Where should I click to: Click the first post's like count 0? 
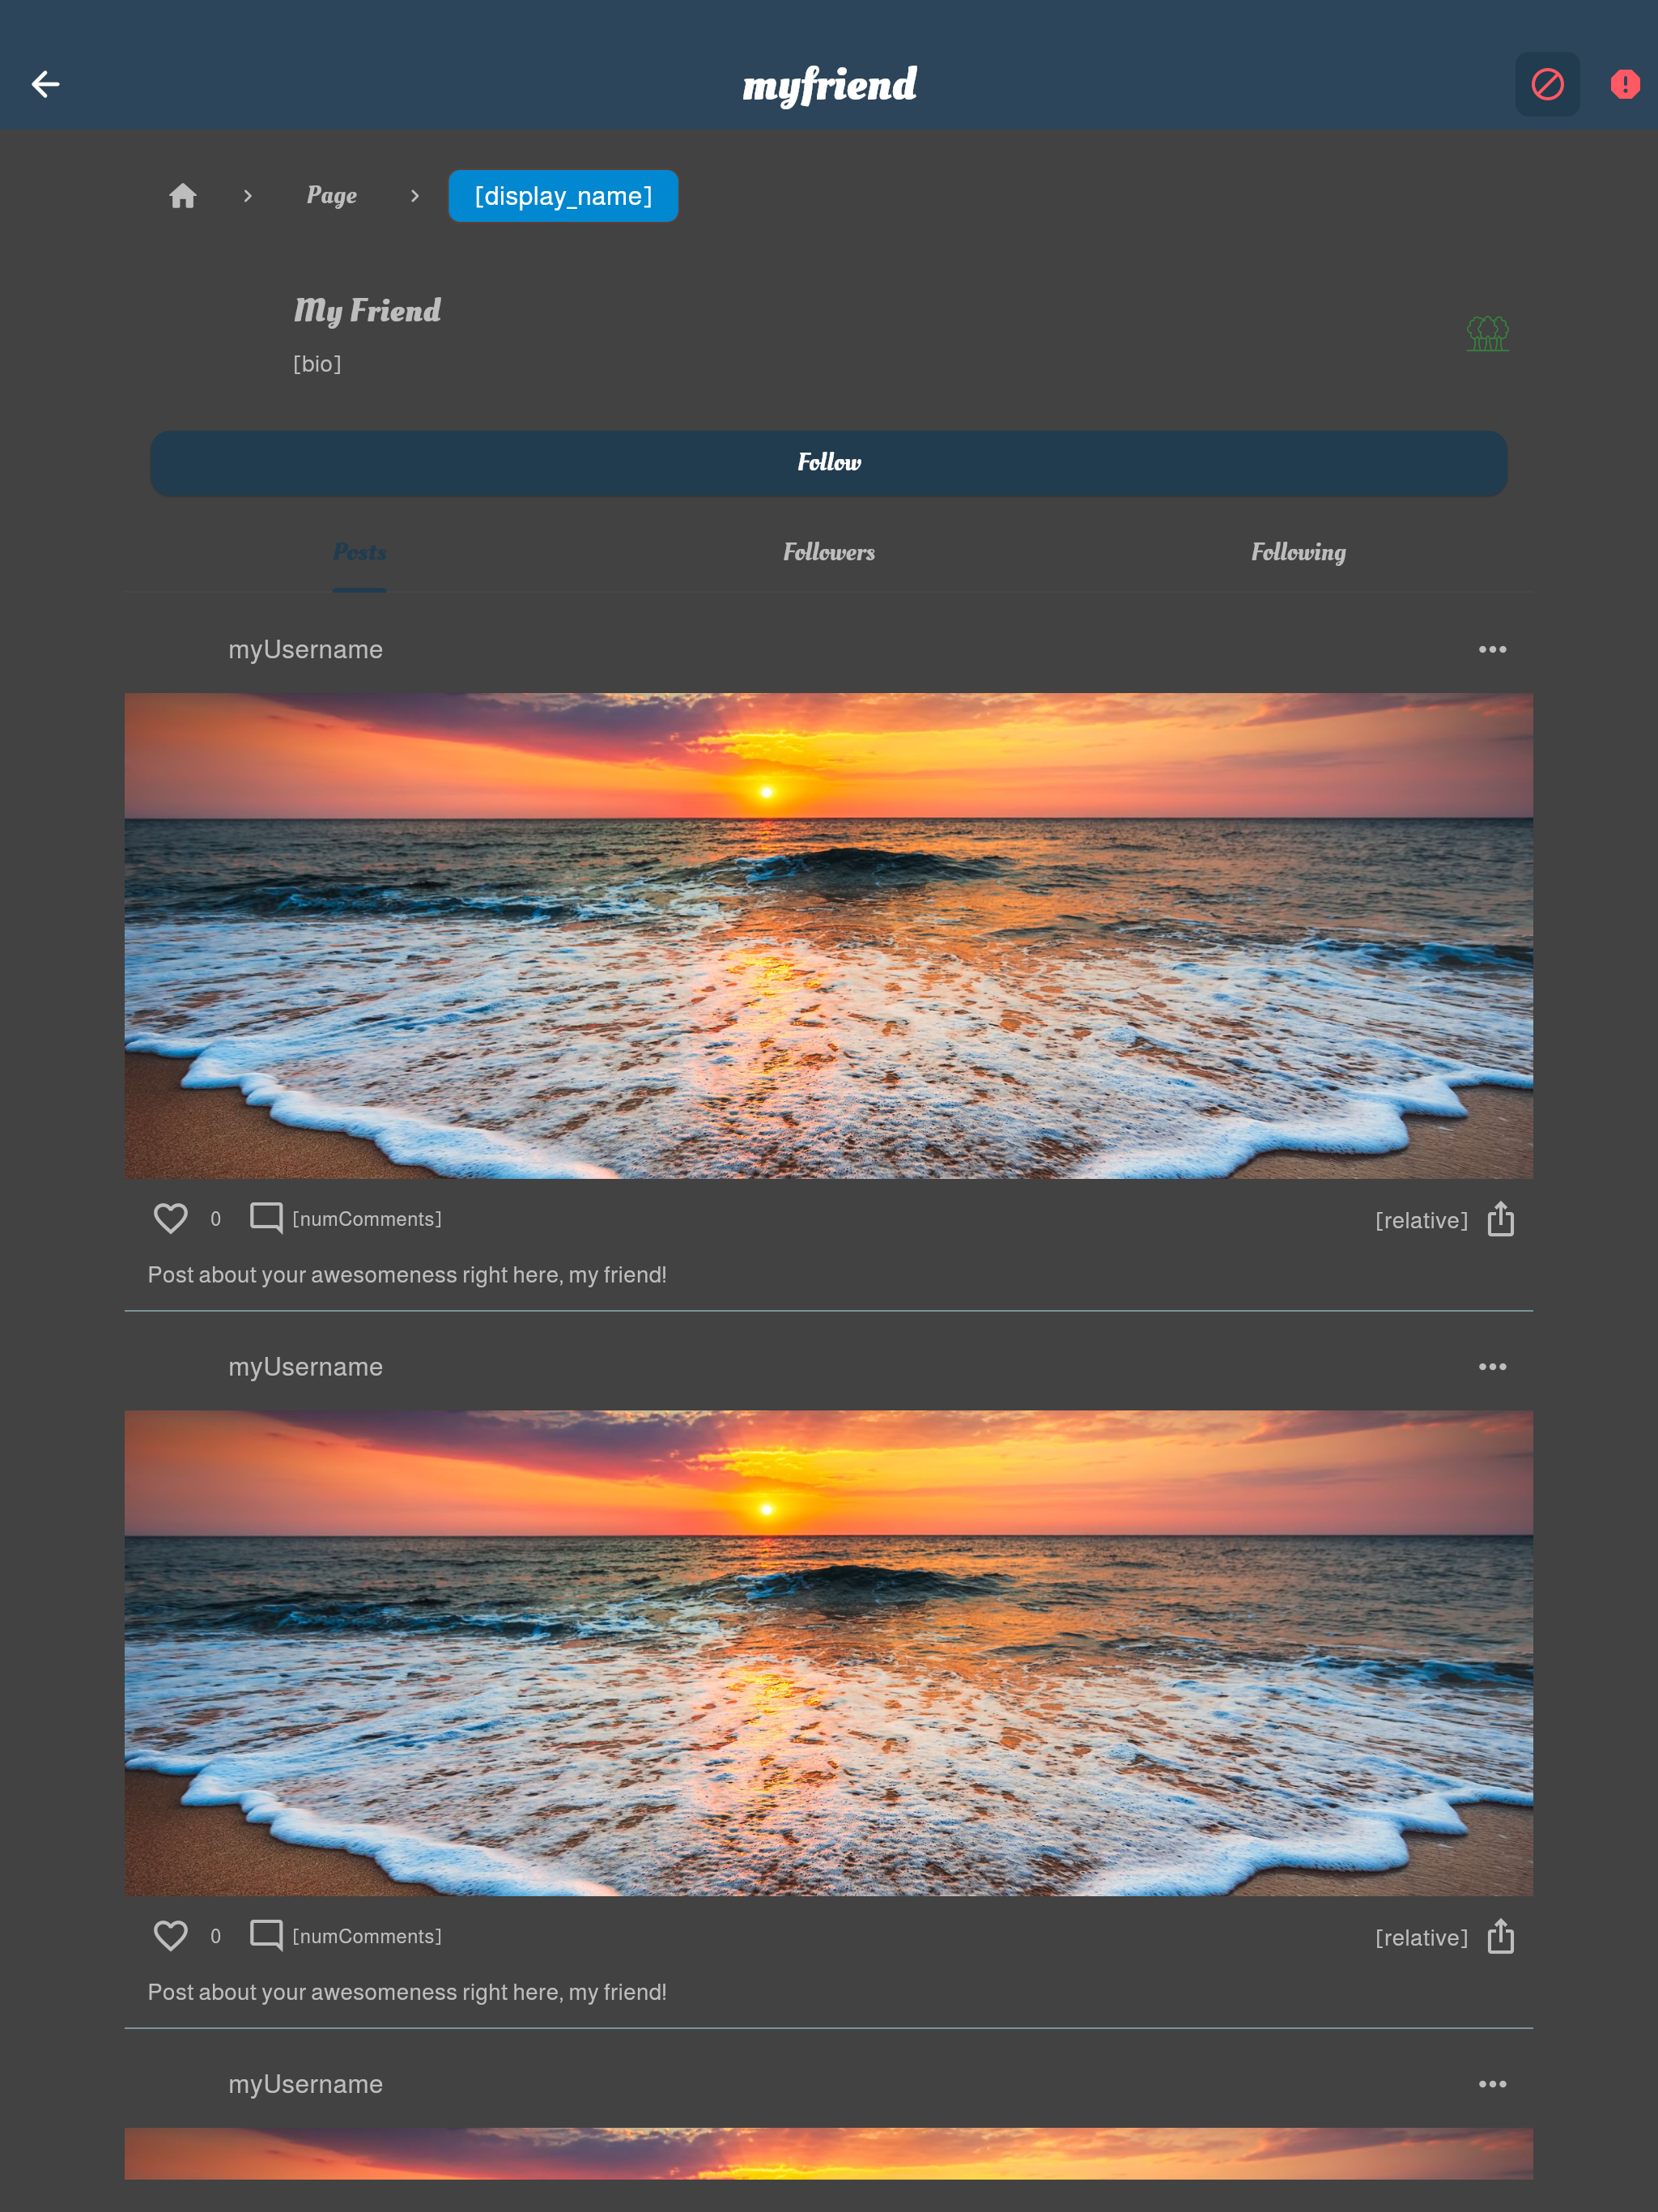[215, 1219]
